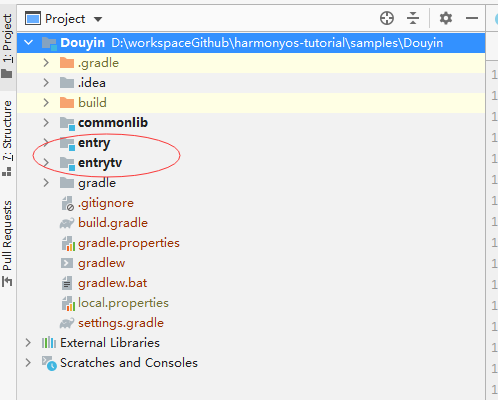Viewport: 498px width, 400px height.
Task: Click the locate/select opened file crosshair icon
Action: 387,18
